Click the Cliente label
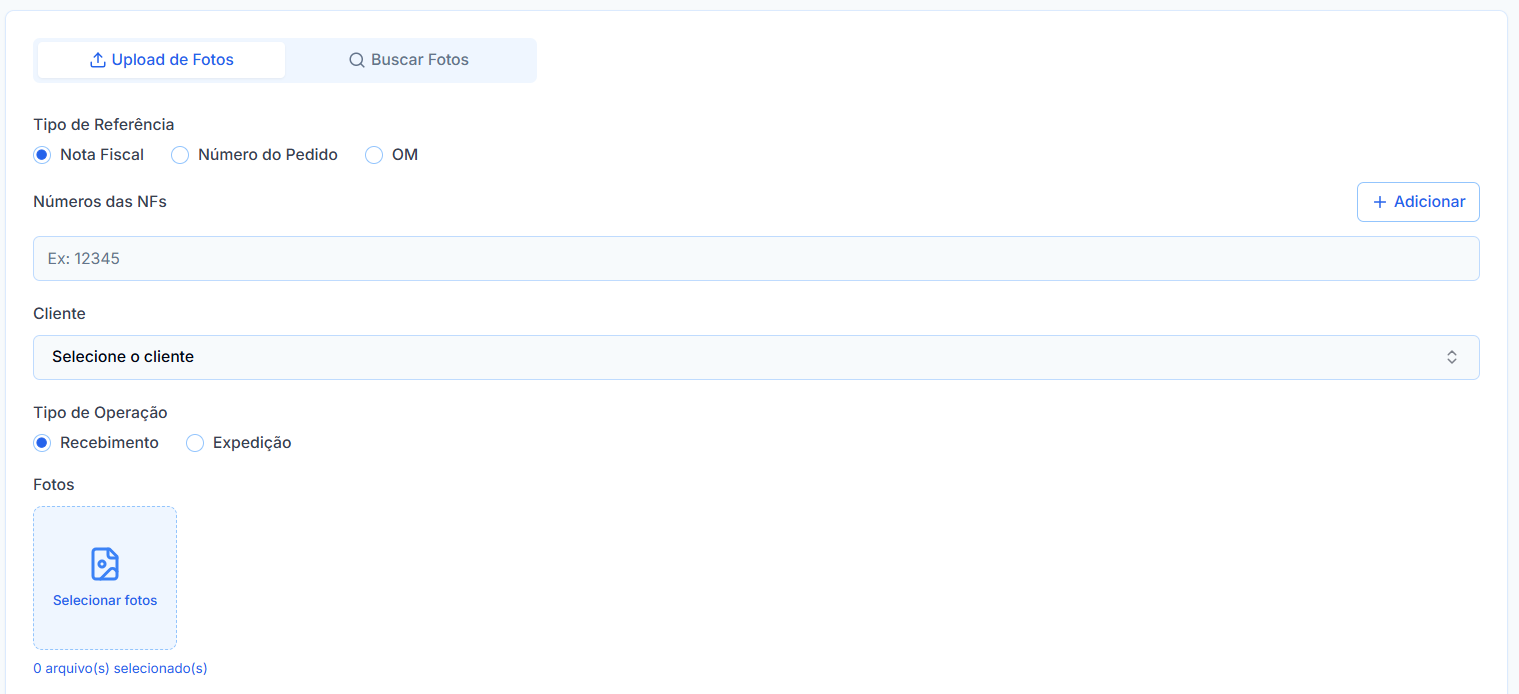The width and height of the screenshot is (1519, 694). click(59, 313)
